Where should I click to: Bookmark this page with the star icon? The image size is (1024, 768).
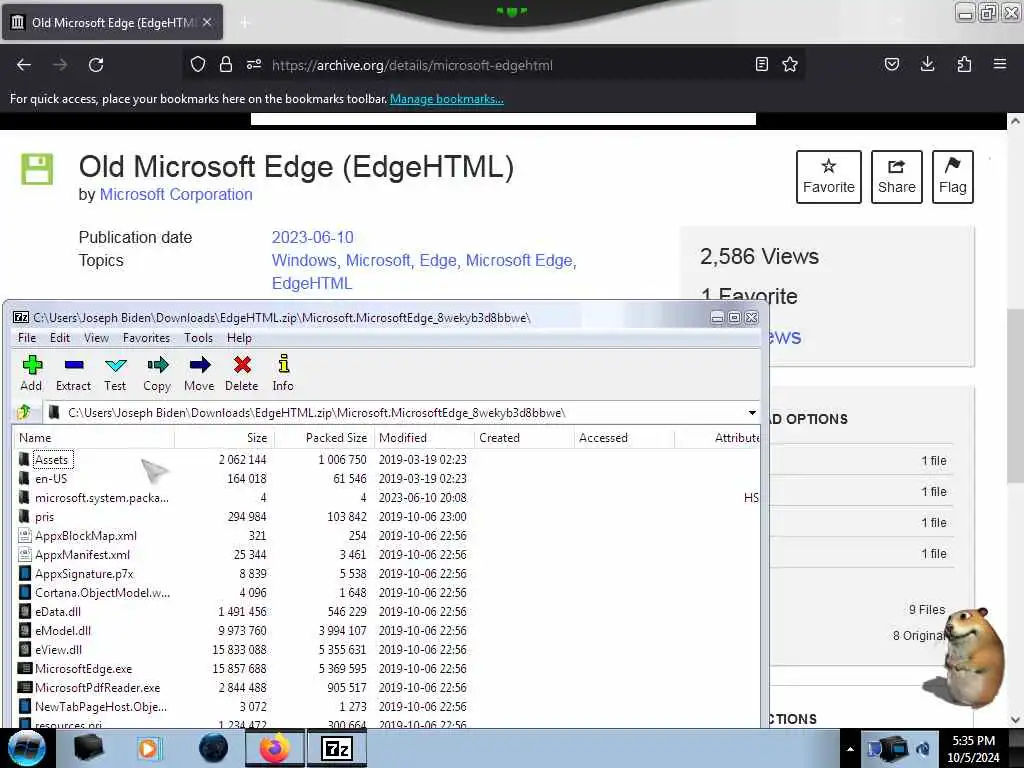click(790, 64)
